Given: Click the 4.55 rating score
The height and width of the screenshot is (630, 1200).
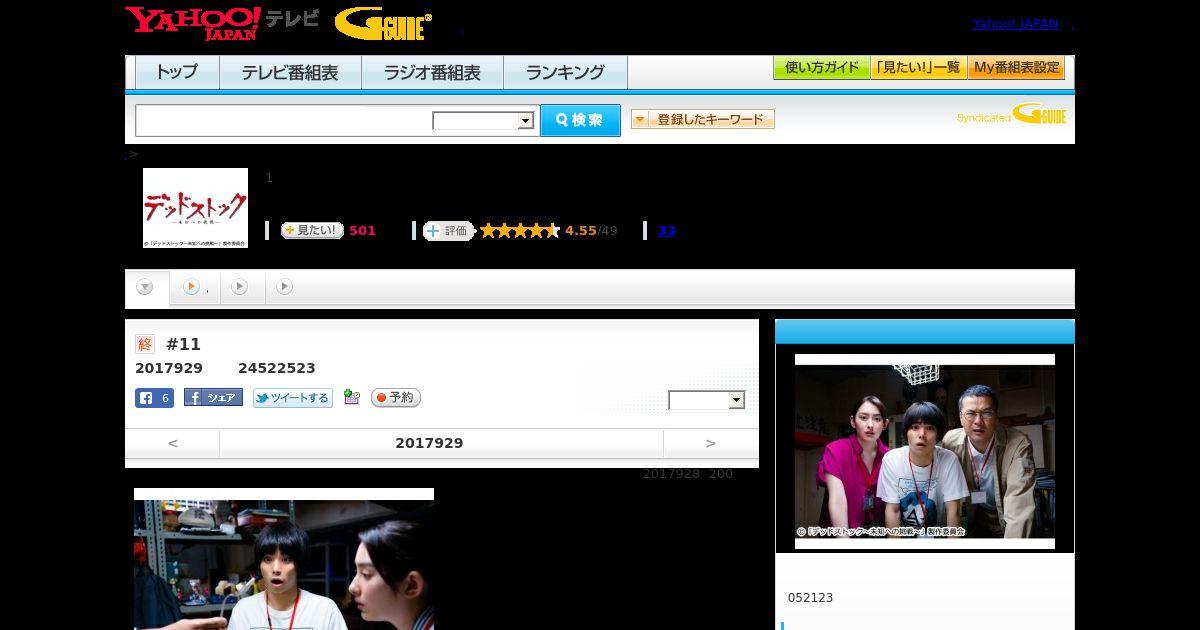Looking at the screenshot, I should coord(580,231).
